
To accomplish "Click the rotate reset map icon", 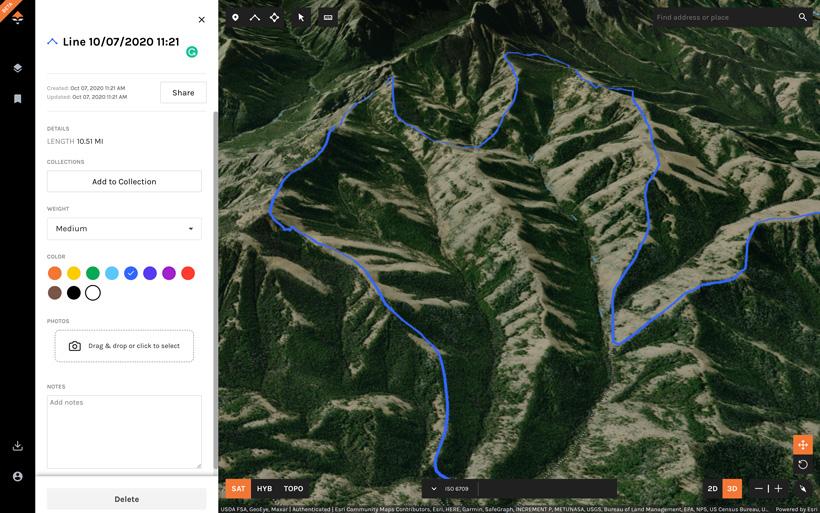I will coord(803,464).
